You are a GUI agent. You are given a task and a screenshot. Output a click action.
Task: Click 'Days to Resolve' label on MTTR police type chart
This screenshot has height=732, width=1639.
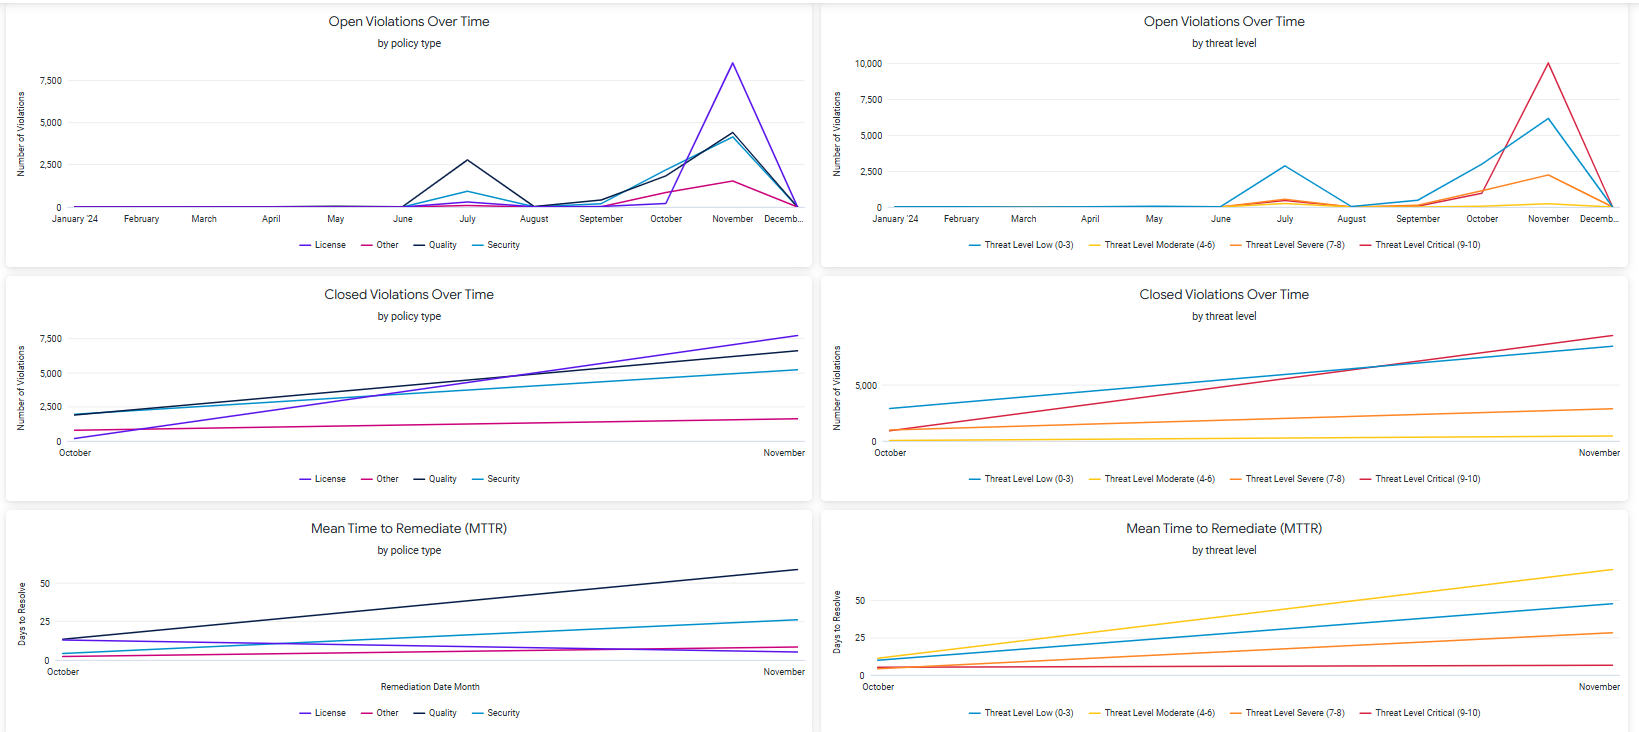click(22, 614)
